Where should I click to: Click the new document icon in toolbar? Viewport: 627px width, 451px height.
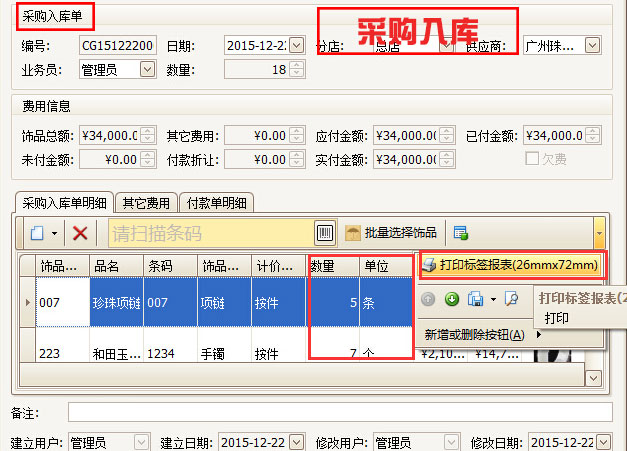coord(35,233)
